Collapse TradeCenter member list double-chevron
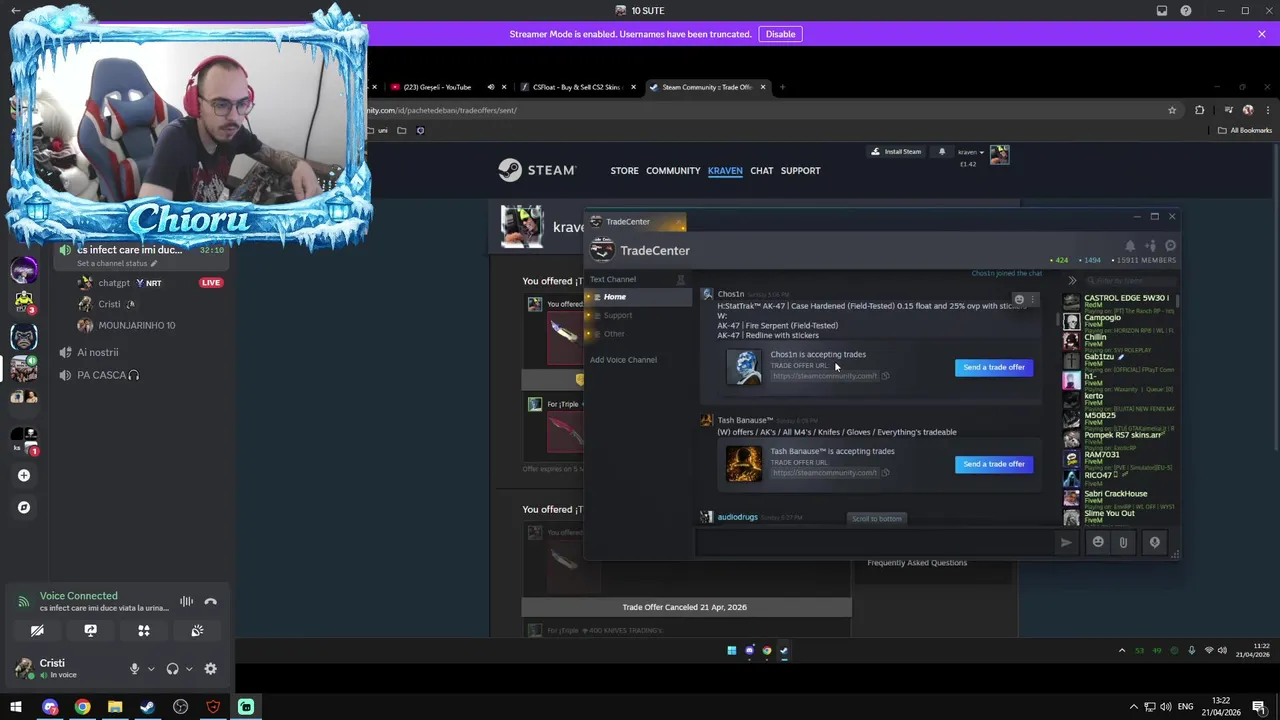Image resolution: width=1280 pixels, height=720 pixels. [1072, 281]
